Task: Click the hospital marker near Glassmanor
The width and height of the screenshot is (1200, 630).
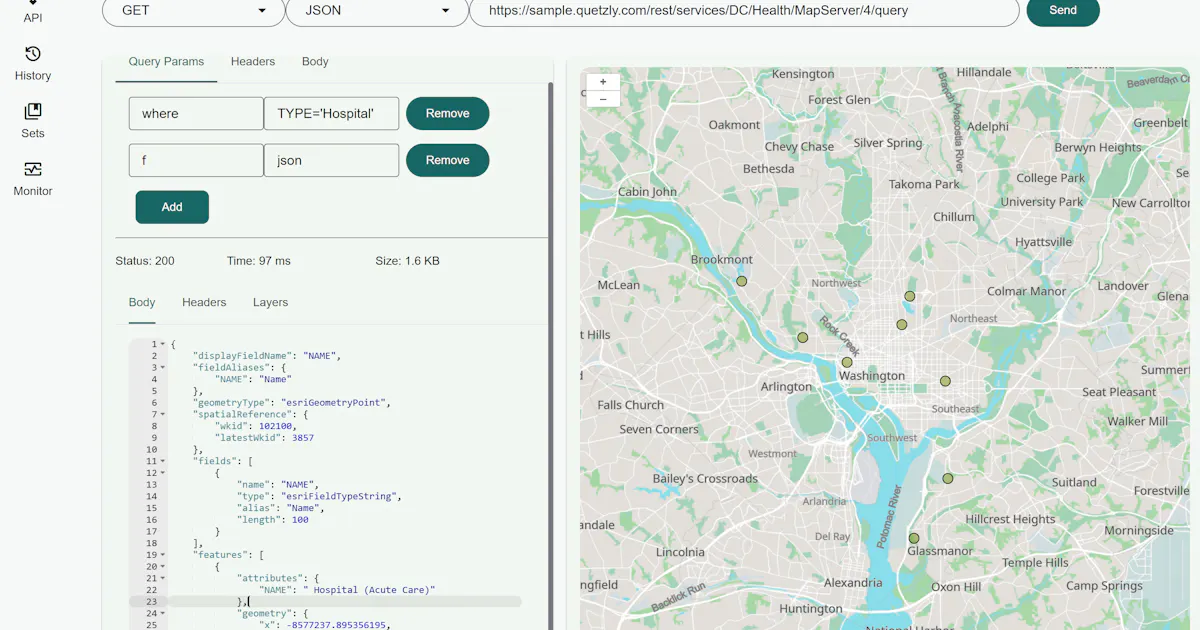Action: coord(914,538)
